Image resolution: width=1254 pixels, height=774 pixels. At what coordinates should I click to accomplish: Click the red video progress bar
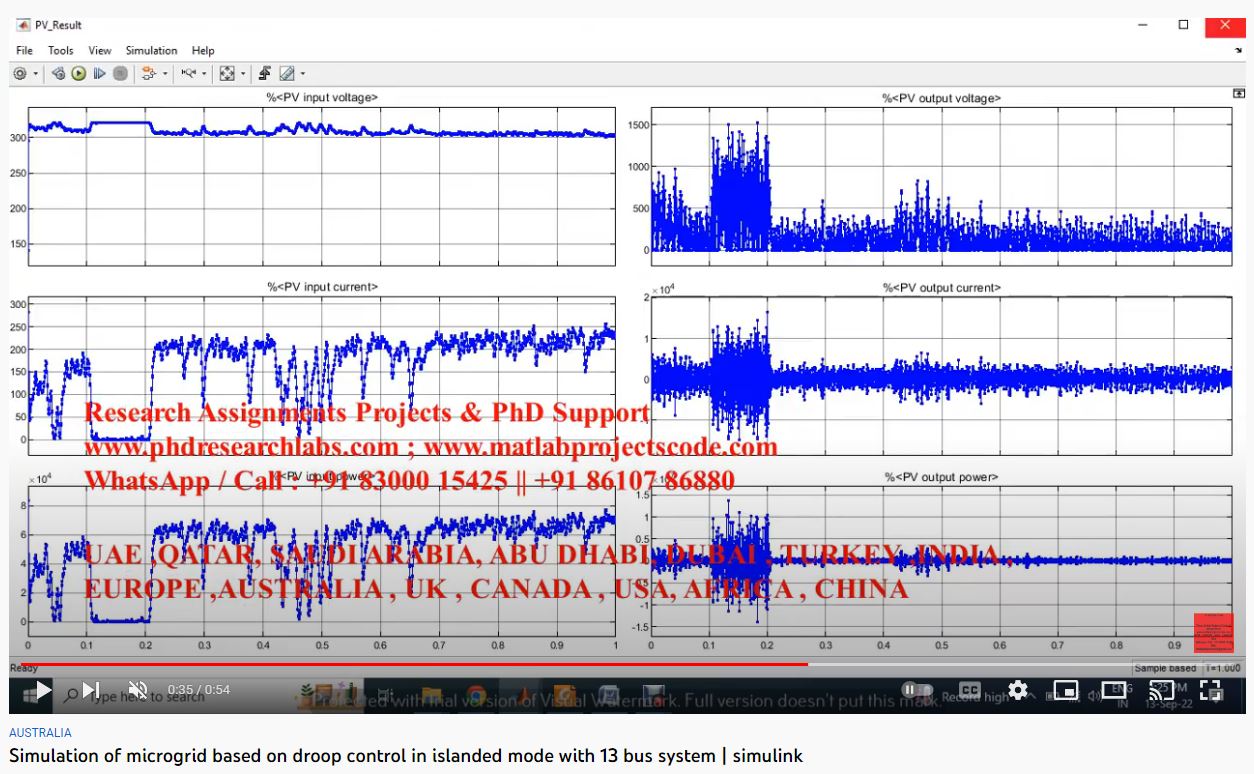[410, 664]
